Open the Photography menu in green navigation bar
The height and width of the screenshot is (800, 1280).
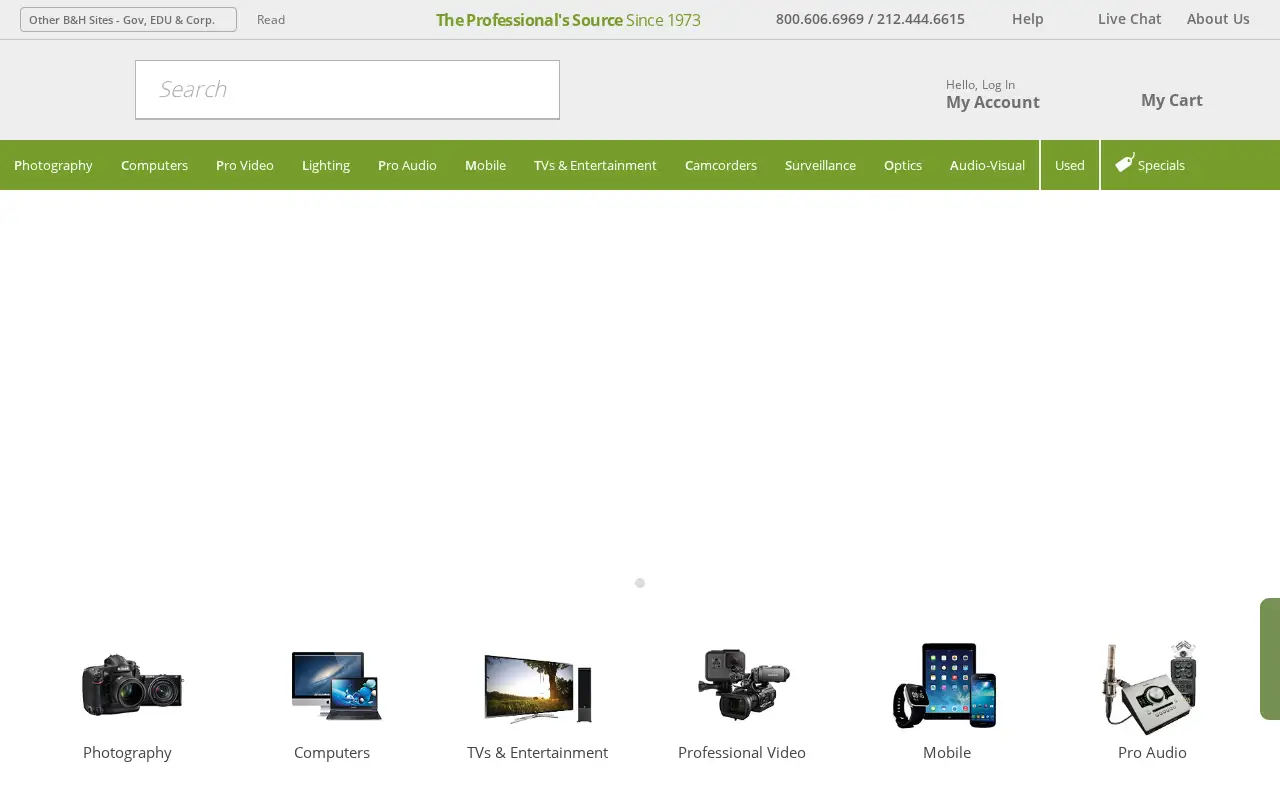[x=53, y=165]
